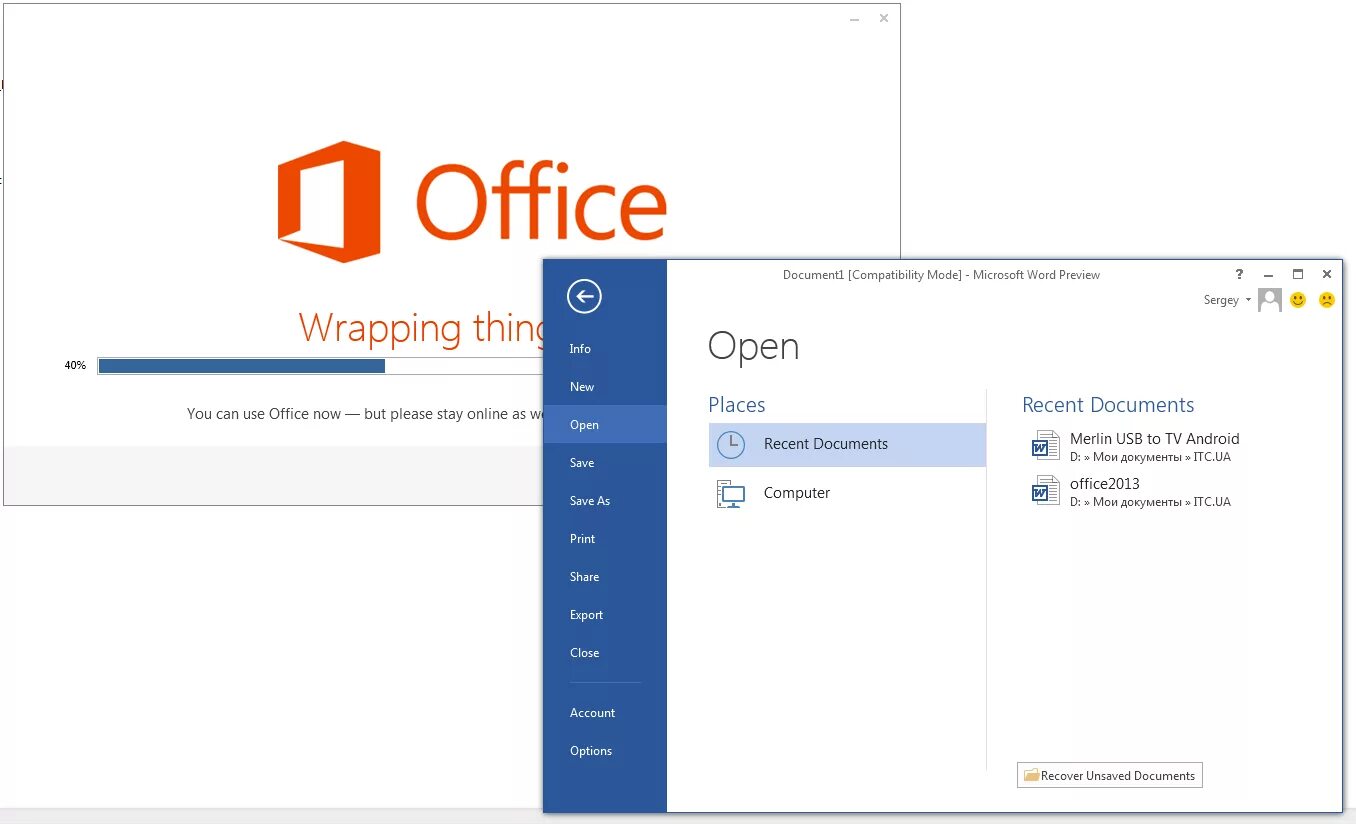Viewport: 1356px width, 824px height.
Task: Send a frown feedback icon
Action: [1327, 299]
